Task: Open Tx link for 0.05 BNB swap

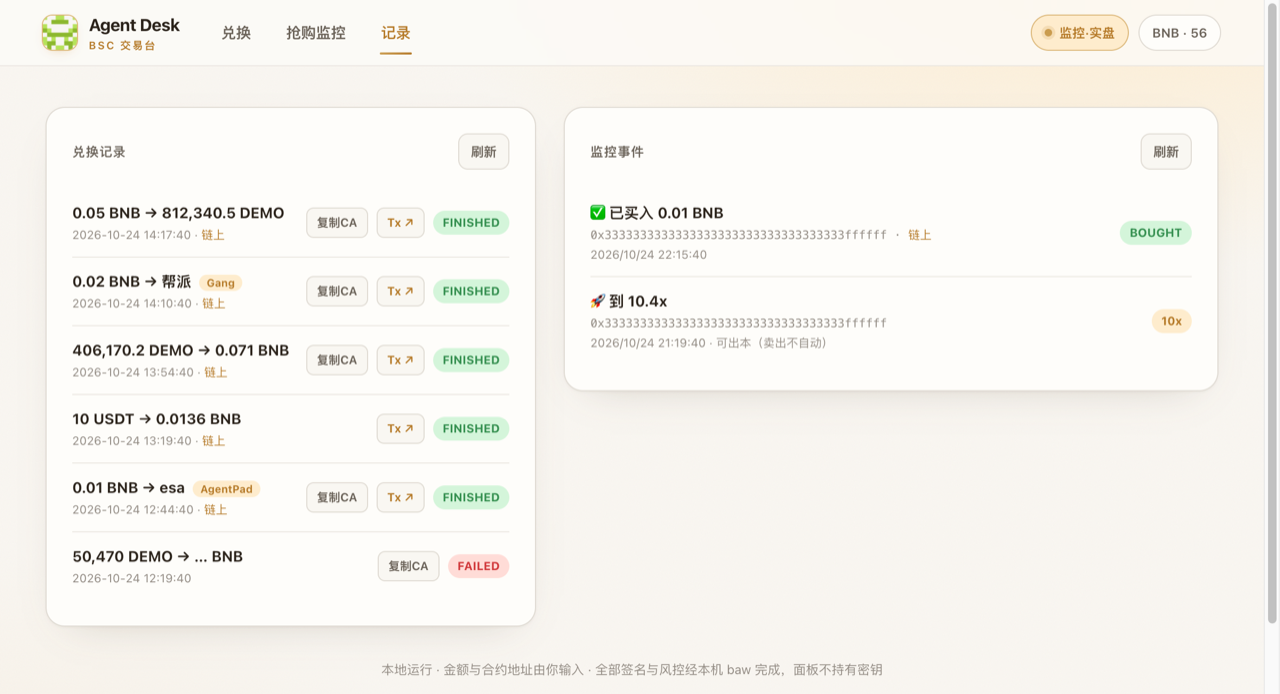Action: (x=400, y=223)
